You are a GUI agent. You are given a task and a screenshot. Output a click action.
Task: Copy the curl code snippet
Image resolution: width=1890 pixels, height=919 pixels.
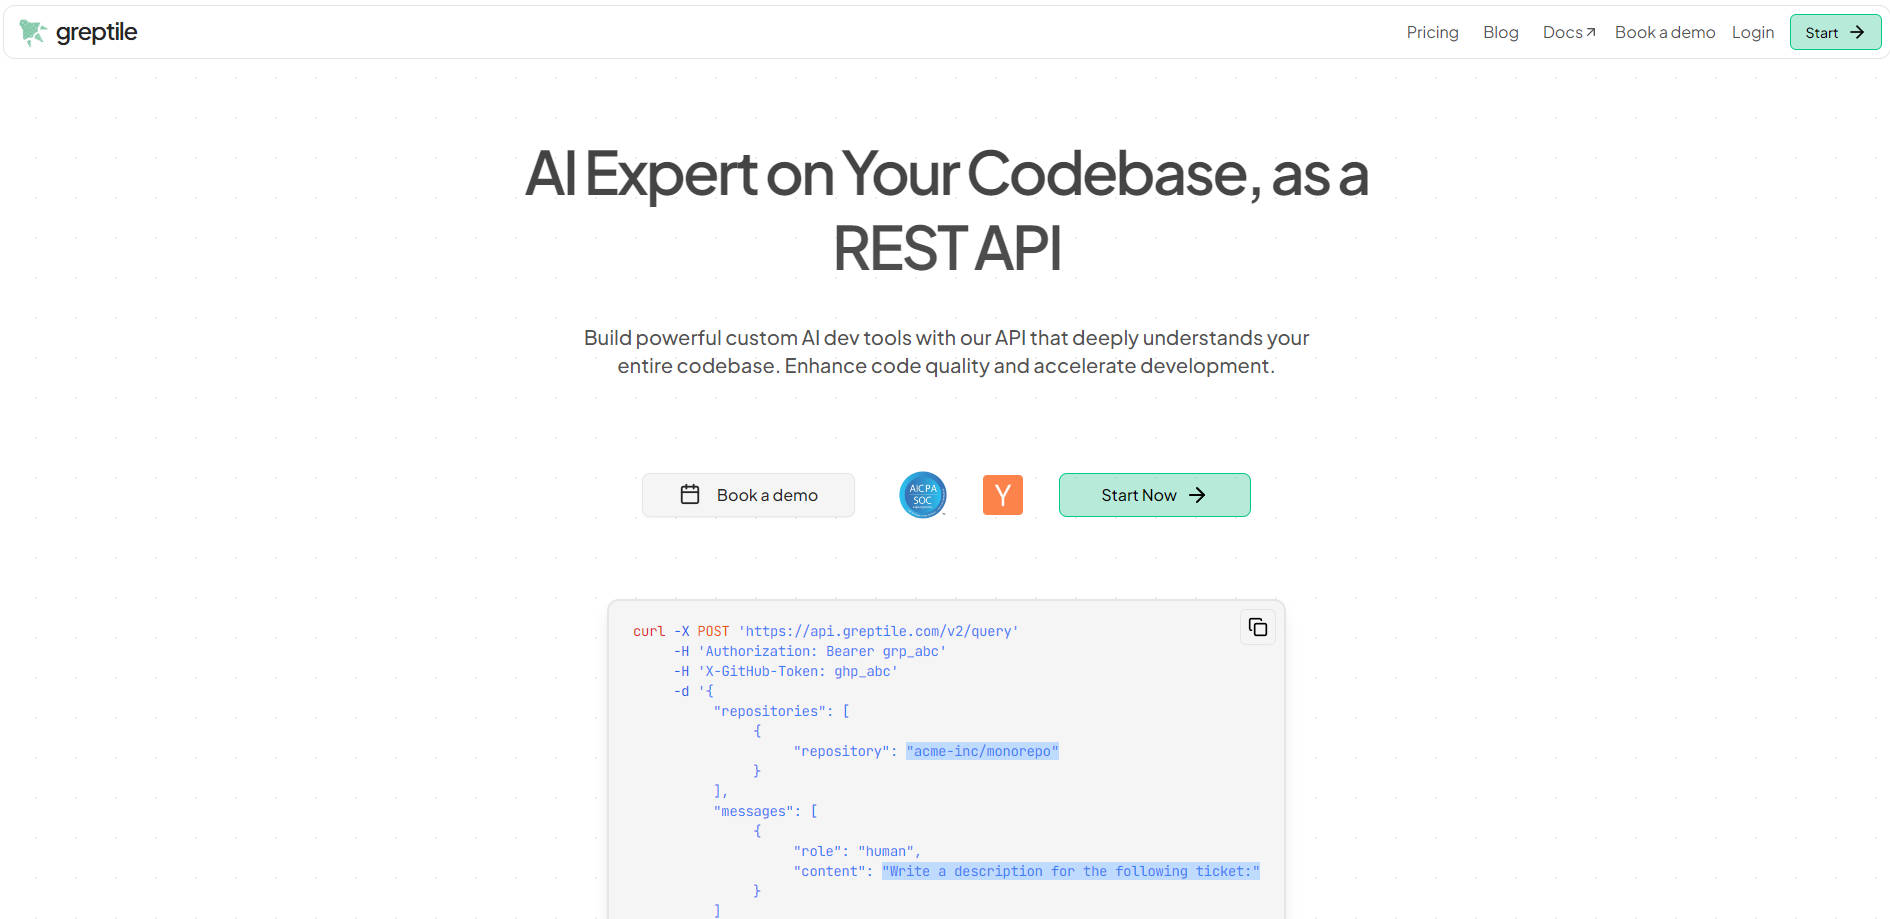coord(1257,627)
